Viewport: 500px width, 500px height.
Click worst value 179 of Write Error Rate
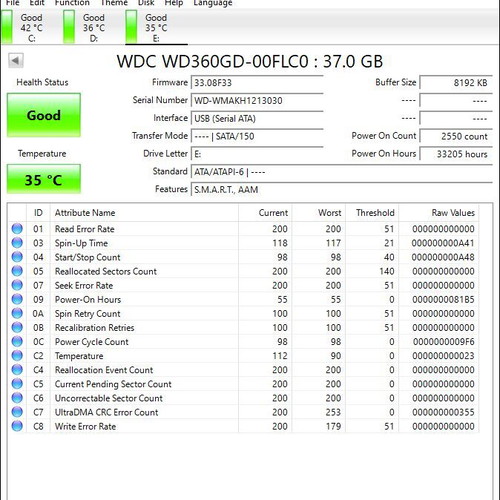pos(333,426)
